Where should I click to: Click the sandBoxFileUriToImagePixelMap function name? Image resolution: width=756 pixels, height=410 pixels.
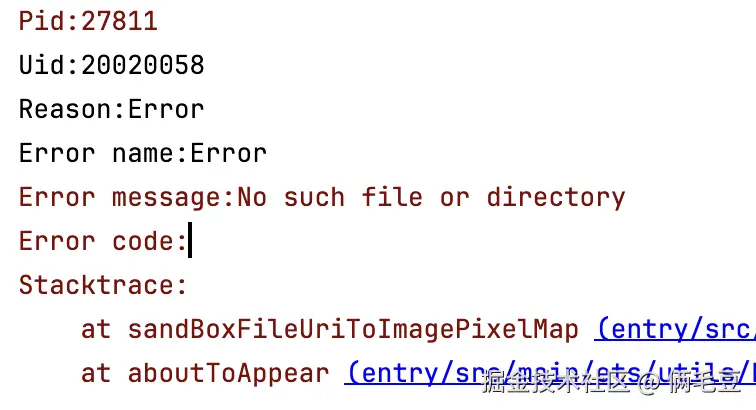click(353, 330)
